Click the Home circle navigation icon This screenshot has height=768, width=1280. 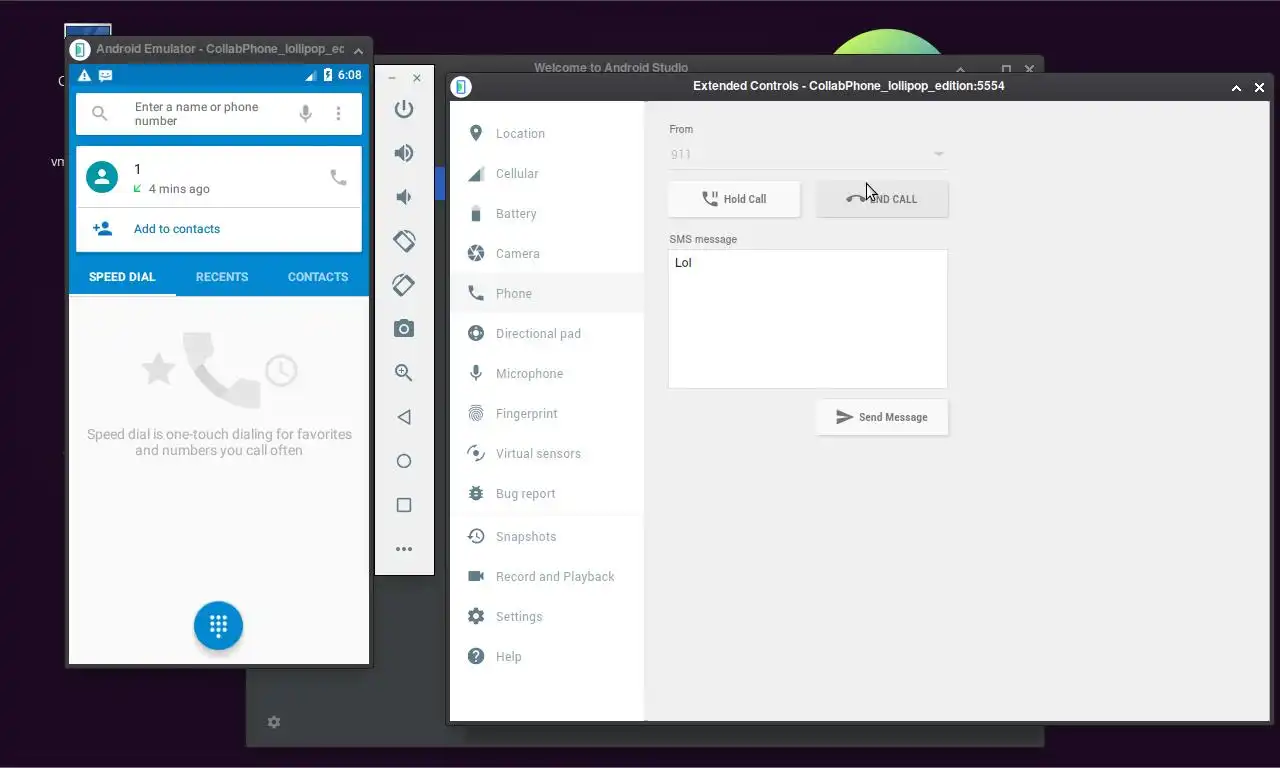click(x=404, y=461)
